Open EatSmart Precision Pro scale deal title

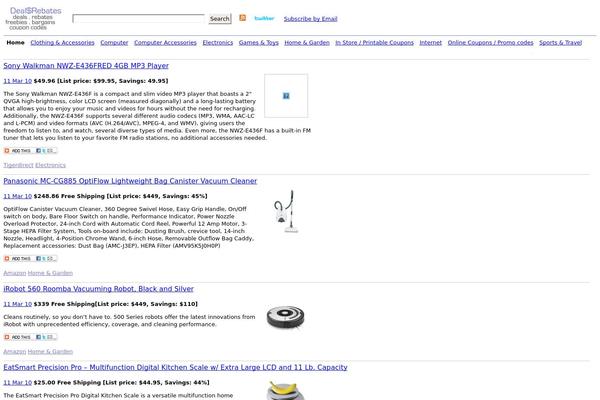pyautogui.click(x=175, y=367)
